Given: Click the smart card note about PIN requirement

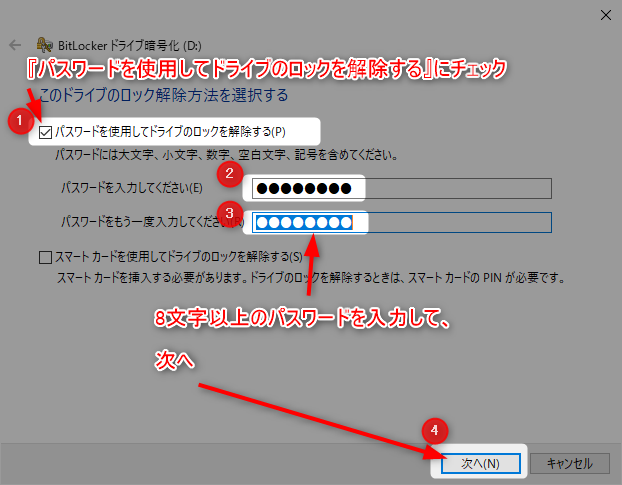Looking at the screenshot, I should click(x=311, y=277).
